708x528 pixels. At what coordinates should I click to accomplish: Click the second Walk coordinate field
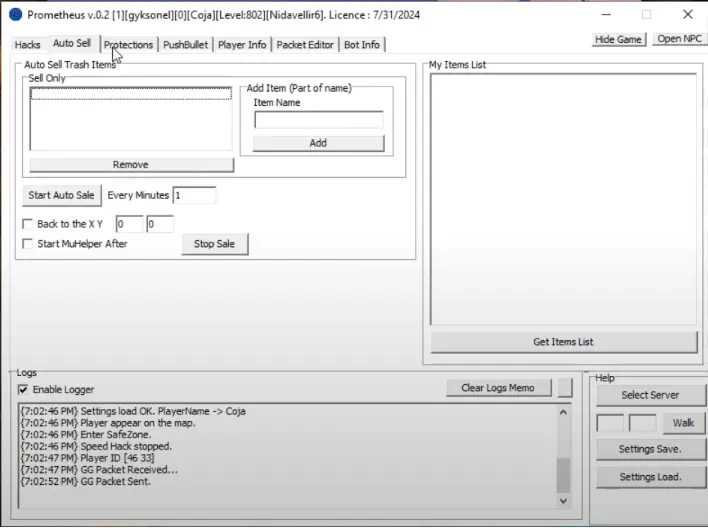(643, 423)
